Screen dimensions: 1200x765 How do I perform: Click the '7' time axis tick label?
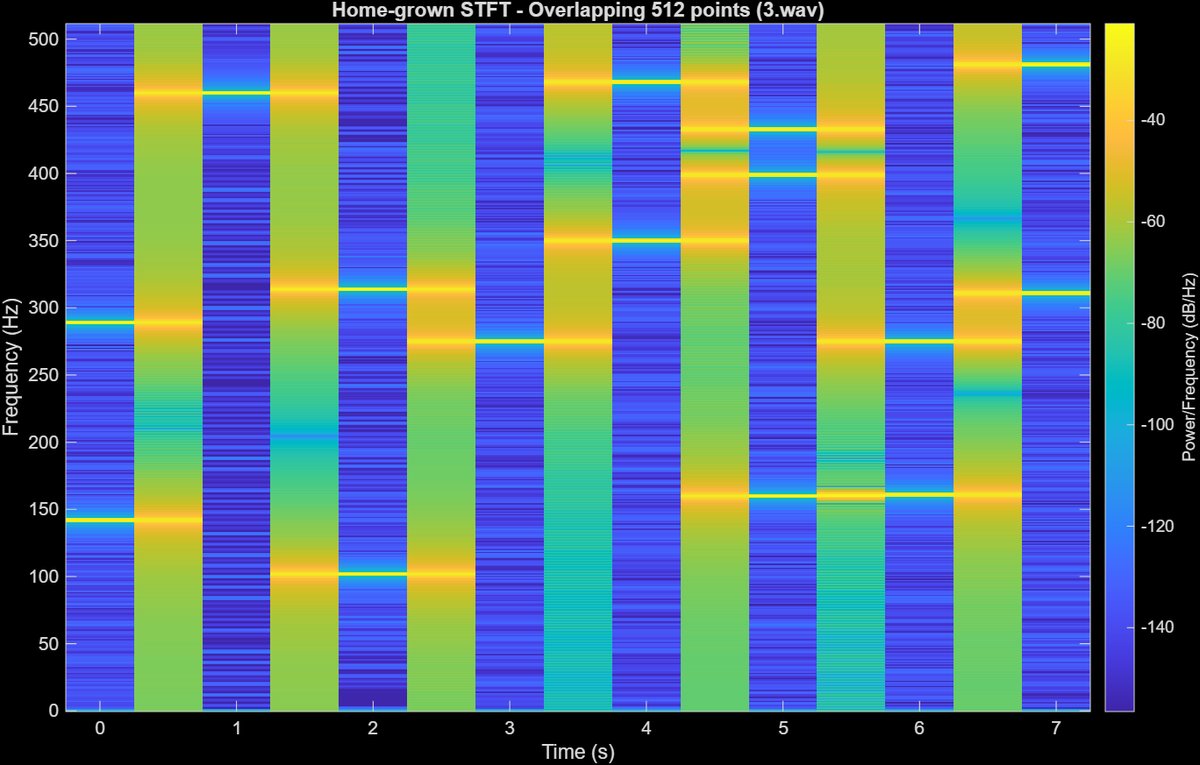pos(1056,728)
